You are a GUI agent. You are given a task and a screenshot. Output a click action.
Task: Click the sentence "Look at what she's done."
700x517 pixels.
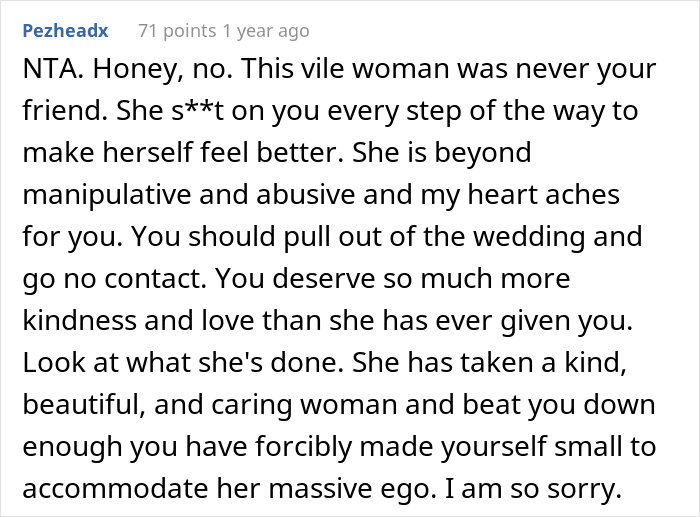pos(183,363)
